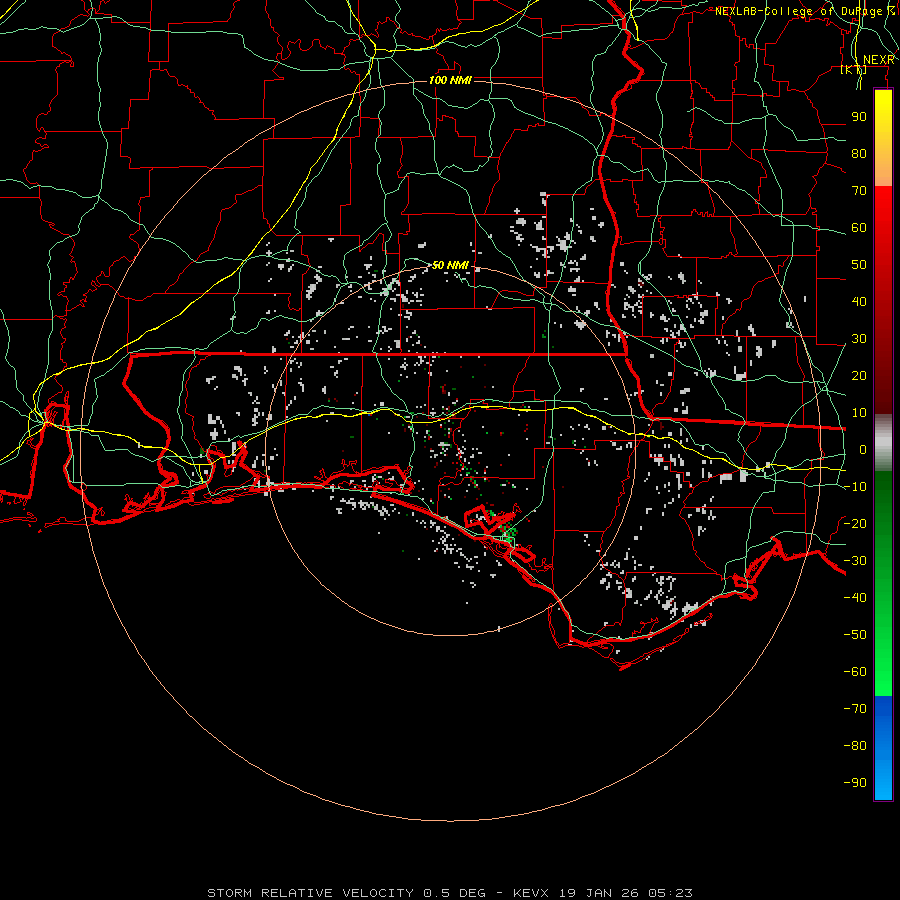Pick the green segment of the color bar
Screen dimensions: 900x900
coord(883,584)
